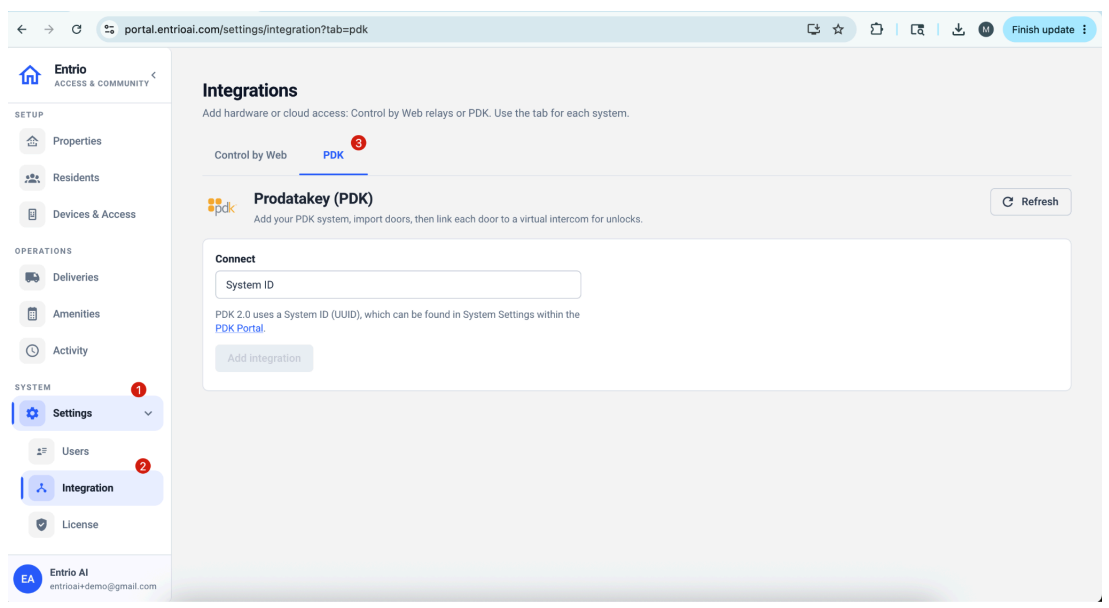Viewport: 1109px width, 608px height.
Task: Open the browser three-dot menu
Action: tap(1085, 30)
